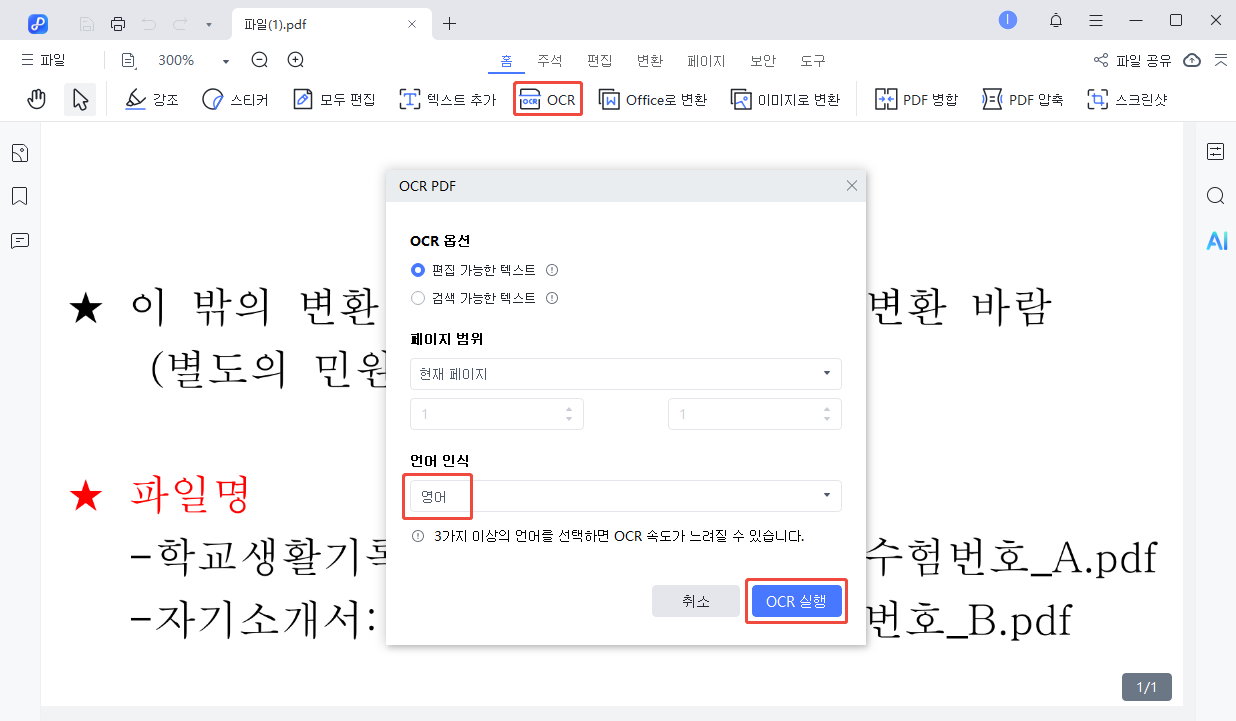Open the PDF 압축 compress tool
The height and width of the screenshot is (721, 1236).
tap(1023, 99)
